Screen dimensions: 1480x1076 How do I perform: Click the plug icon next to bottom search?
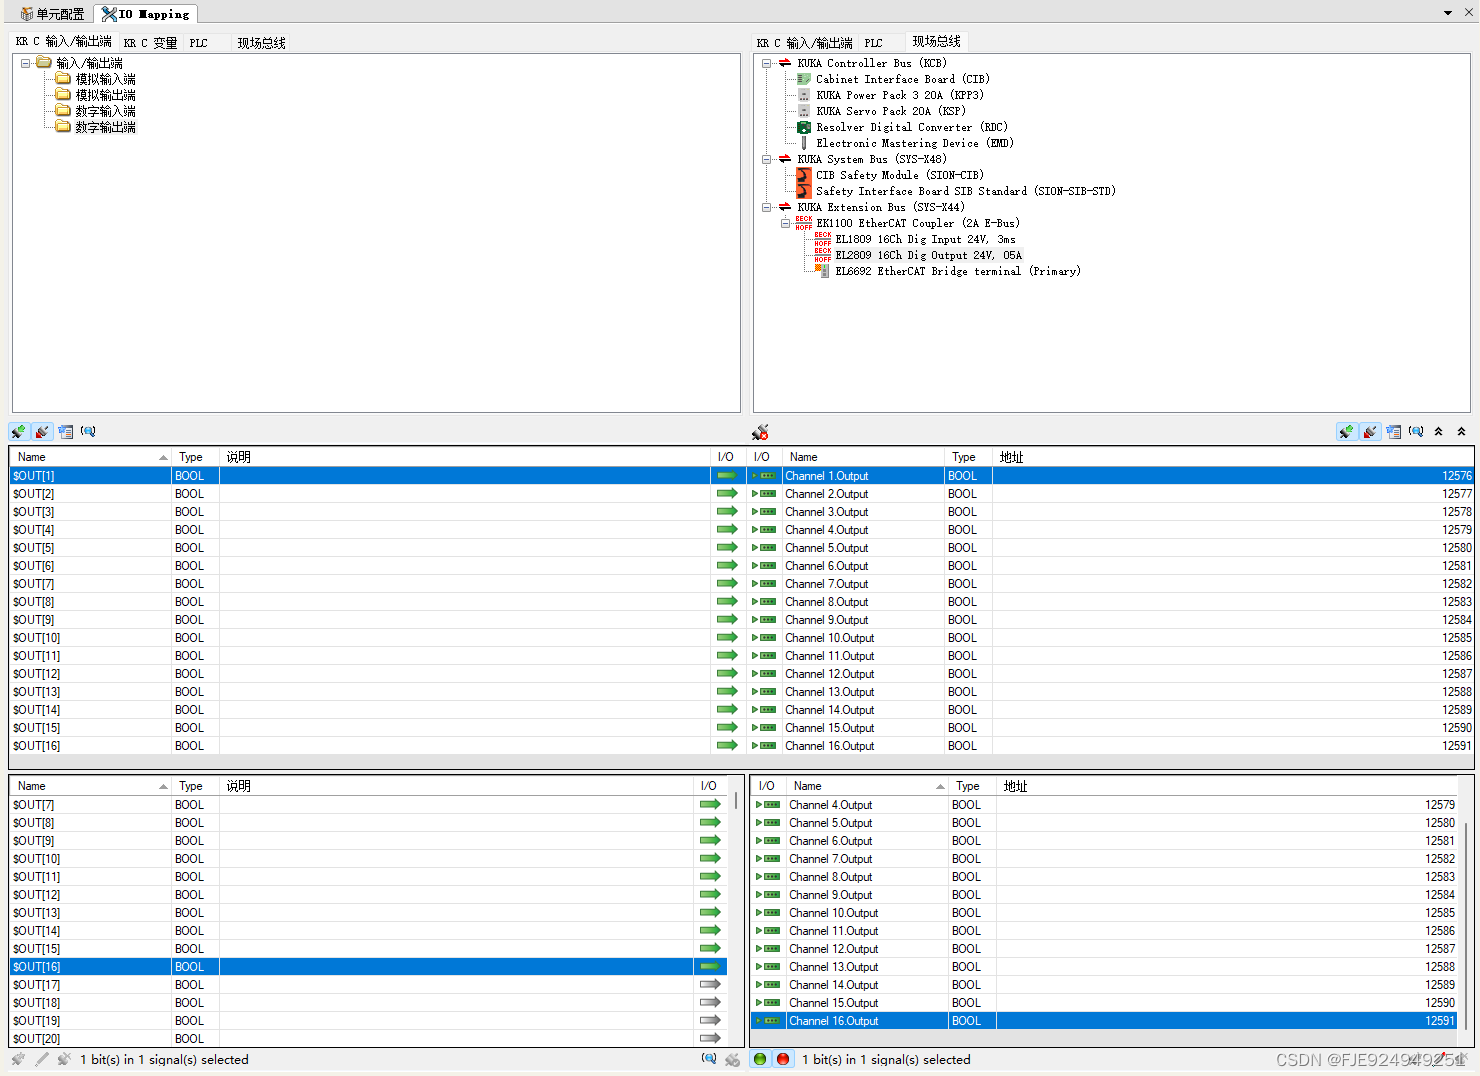coord(733,1059)
